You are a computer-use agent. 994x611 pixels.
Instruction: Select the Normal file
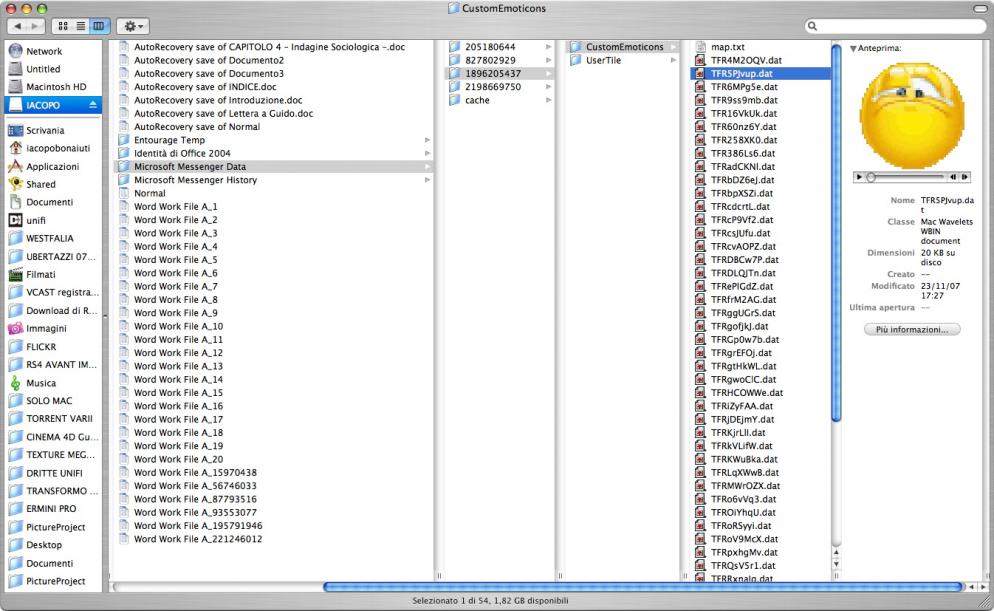(x=149, y=193)
